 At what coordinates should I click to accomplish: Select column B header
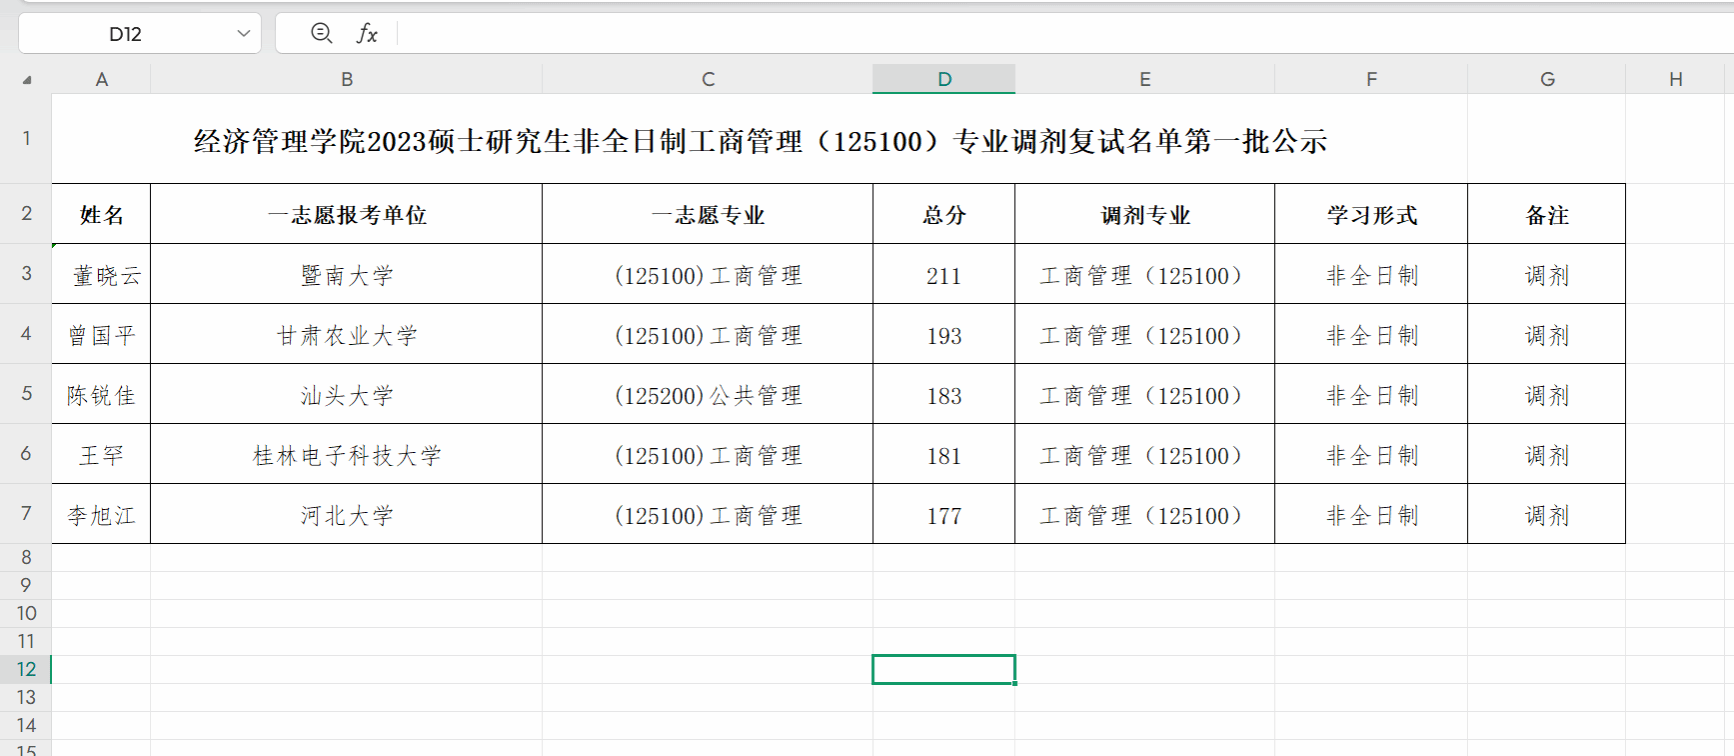coord(346,79)
